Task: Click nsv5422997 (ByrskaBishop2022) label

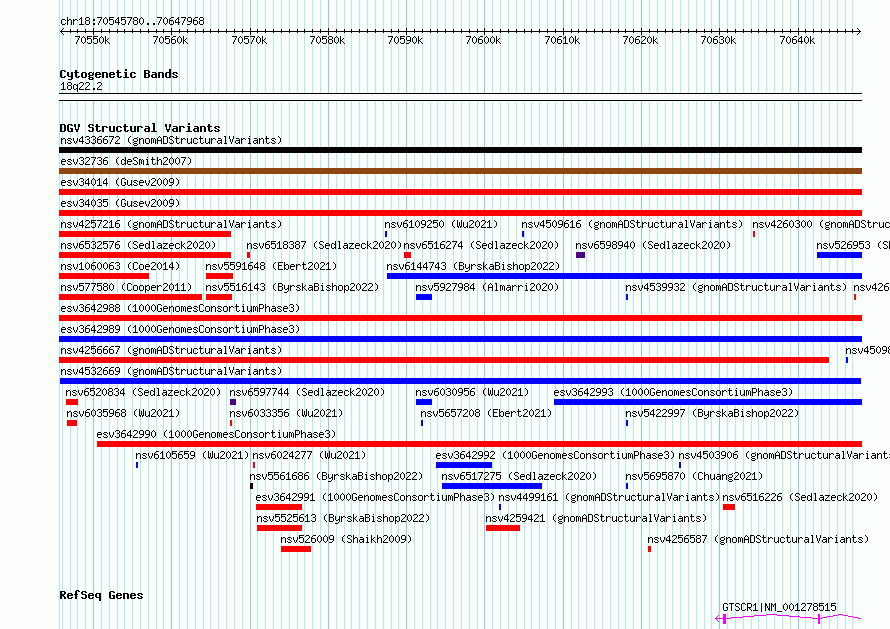Action: point(712,413)
